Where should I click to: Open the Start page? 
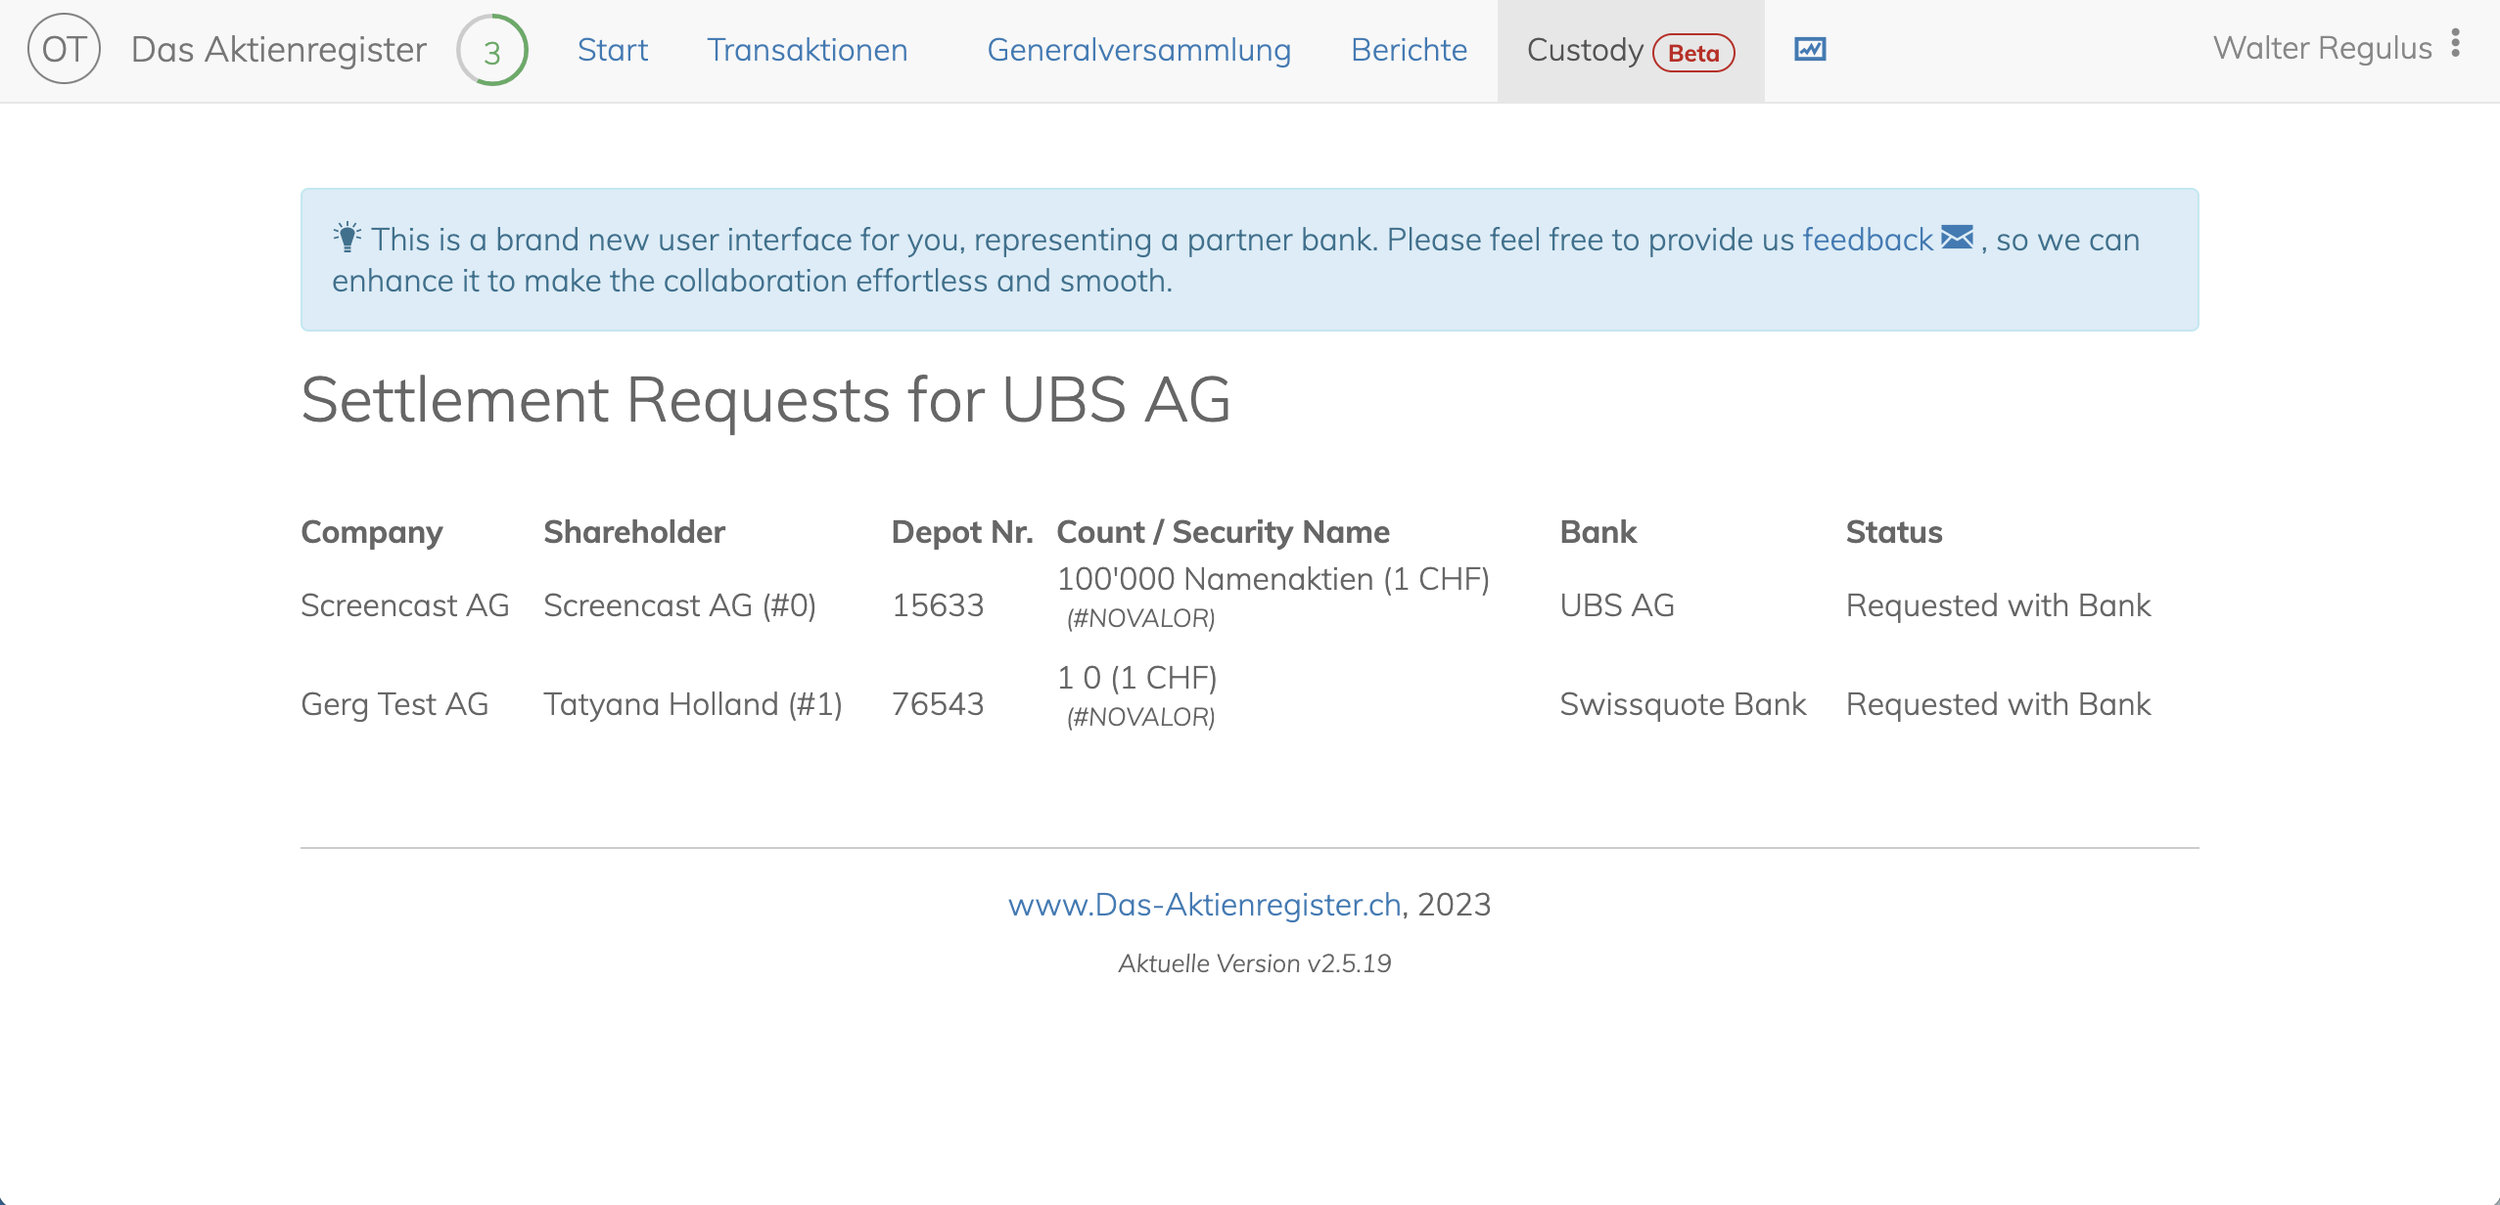click(612, 50)
